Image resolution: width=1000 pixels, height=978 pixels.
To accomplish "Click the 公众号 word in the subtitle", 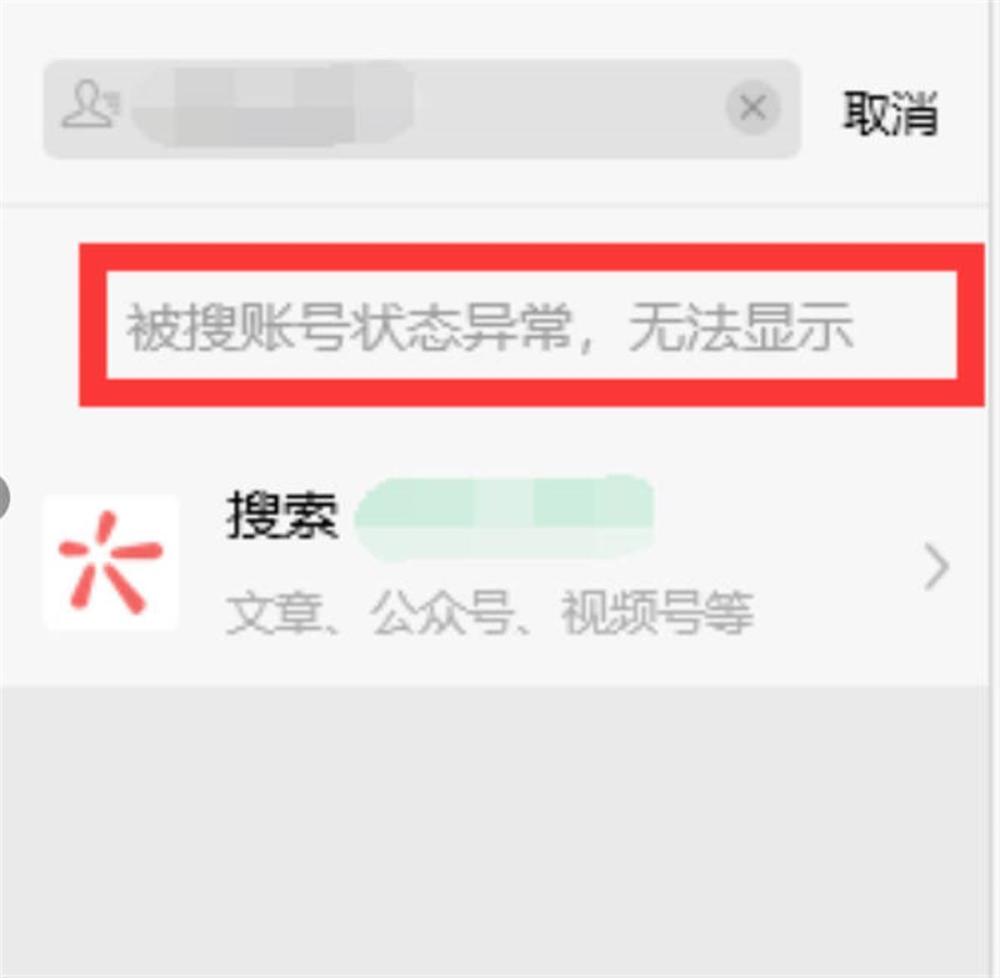I will tap(441, 613).
